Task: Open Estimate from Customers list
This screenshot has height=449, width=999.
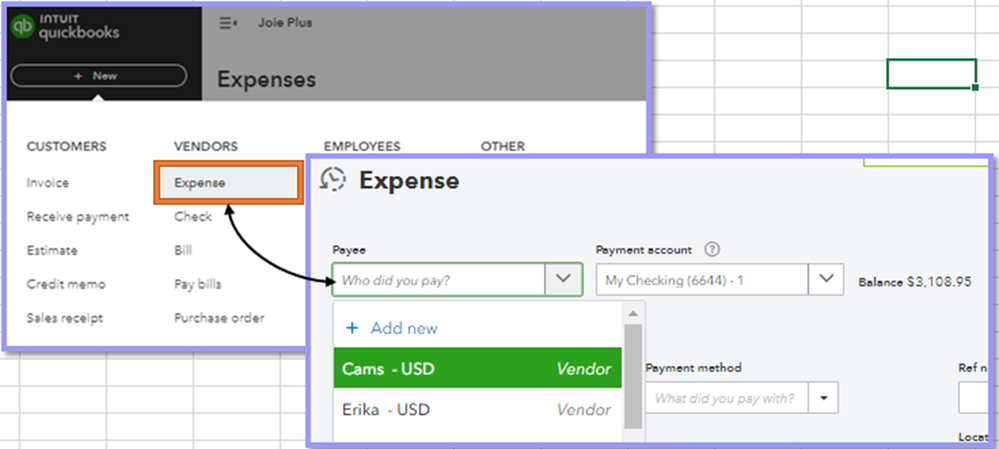Action: [52, 251]
